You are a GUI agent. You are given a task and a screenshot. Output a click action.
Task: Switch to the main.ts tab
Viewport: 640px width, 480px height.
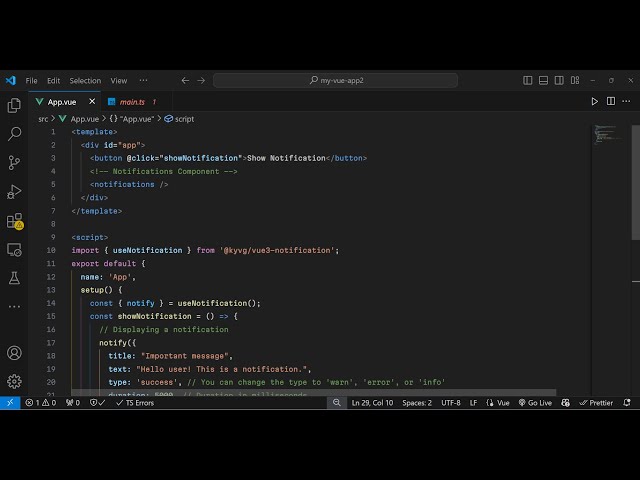[x=132, y=101]
